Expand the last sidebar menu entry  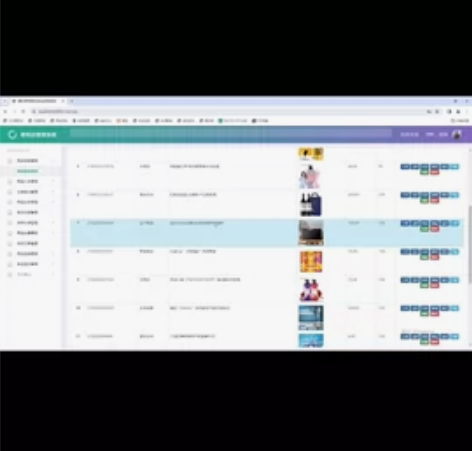(30, 274)
